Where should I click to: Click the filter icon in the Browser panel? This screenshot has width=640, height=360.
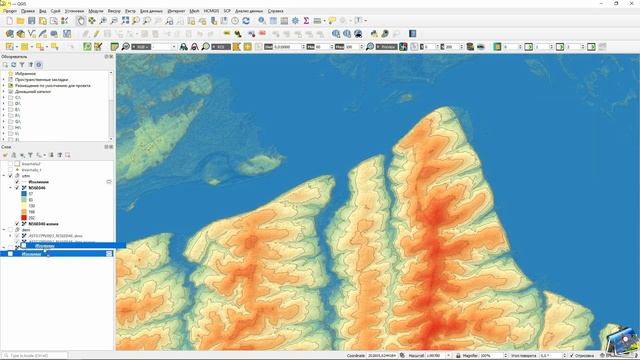point(22,65)
